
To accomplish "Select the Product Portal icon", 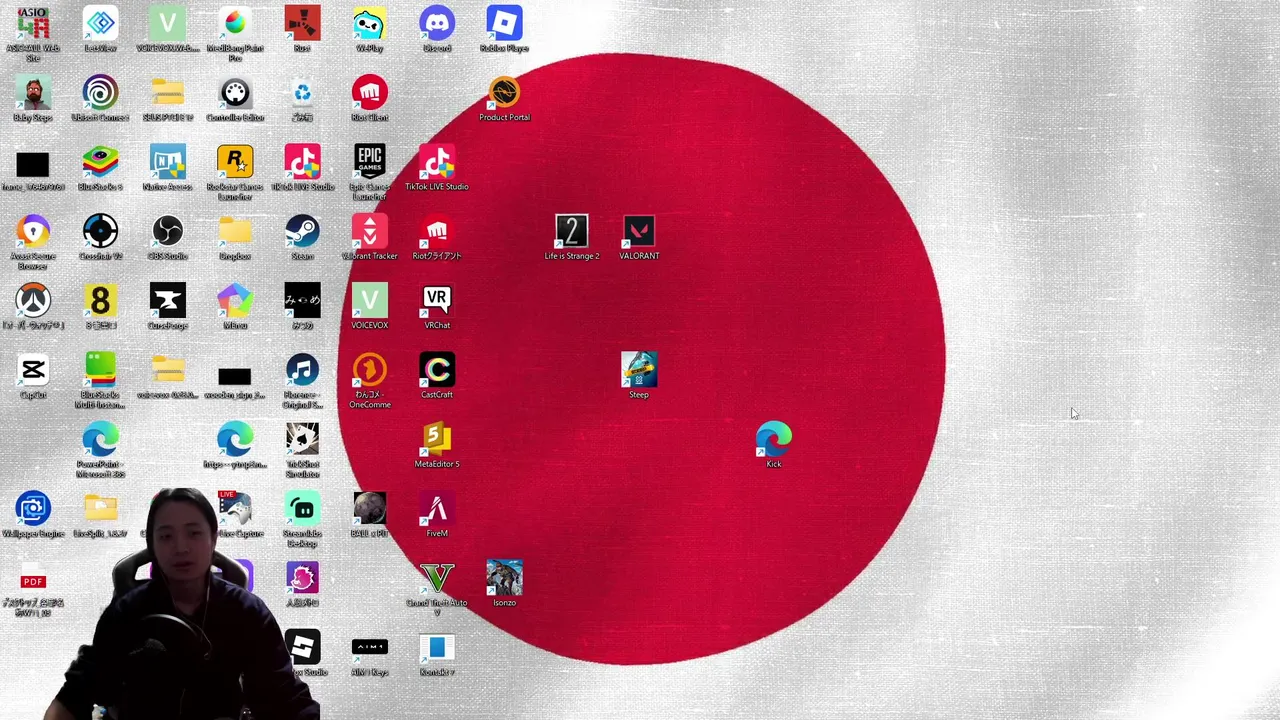I will point(504,93).
